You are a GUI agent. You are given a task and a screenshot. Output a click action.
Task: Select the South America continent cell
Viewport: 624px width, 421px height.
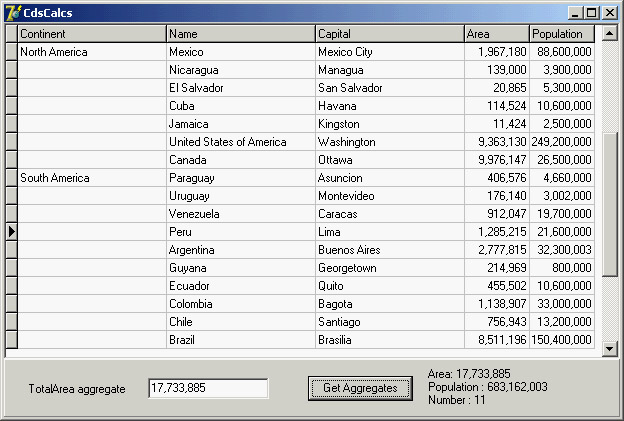click(x=92, y=178)
